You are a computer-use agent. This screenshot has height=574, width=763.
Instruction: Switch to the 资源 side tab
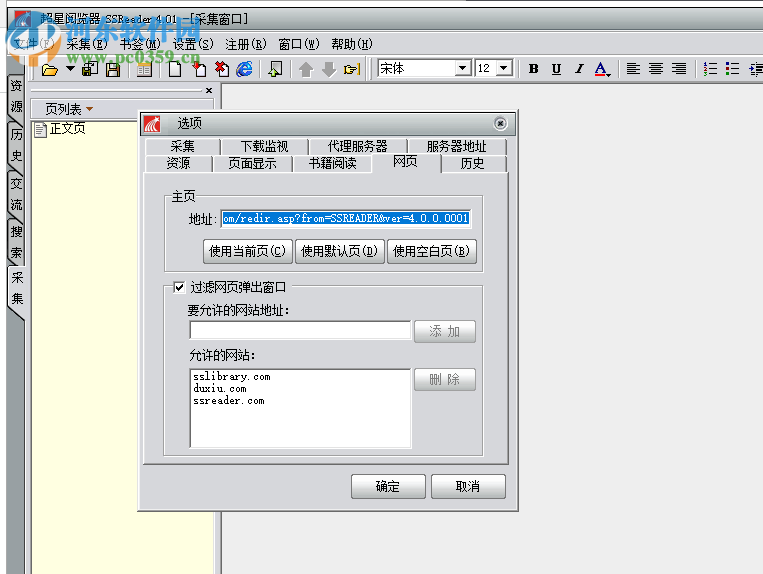[16, 96]
